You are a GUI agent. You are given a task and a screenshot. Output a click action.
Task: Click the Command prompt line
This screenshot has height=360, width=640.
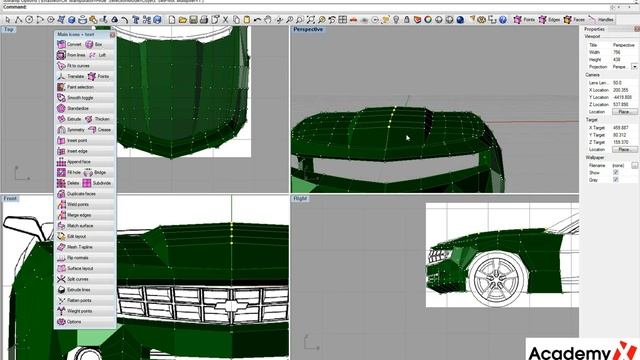pyautogui.click(x=306, y=7)
